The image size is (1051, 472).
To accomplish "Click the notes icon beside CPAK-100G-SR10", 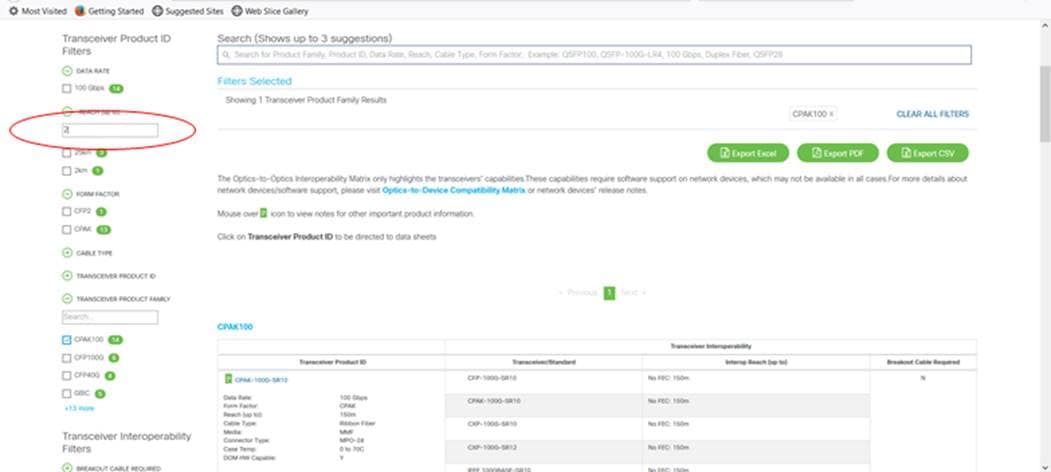I will pos(228,379).
